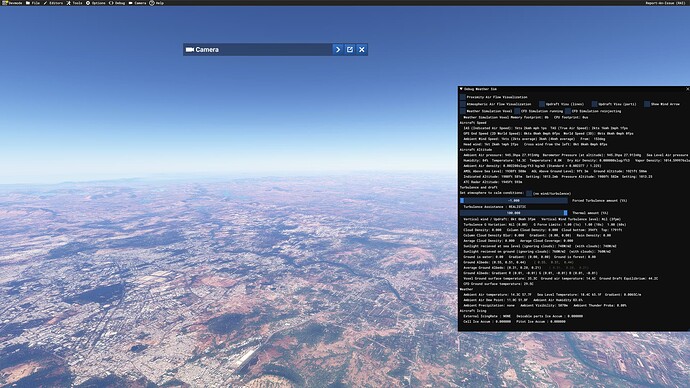The height and width of the screenshot is (388, 690).
Task: Collapse the Debug Weather window triangle
Action: pos(461,89)
